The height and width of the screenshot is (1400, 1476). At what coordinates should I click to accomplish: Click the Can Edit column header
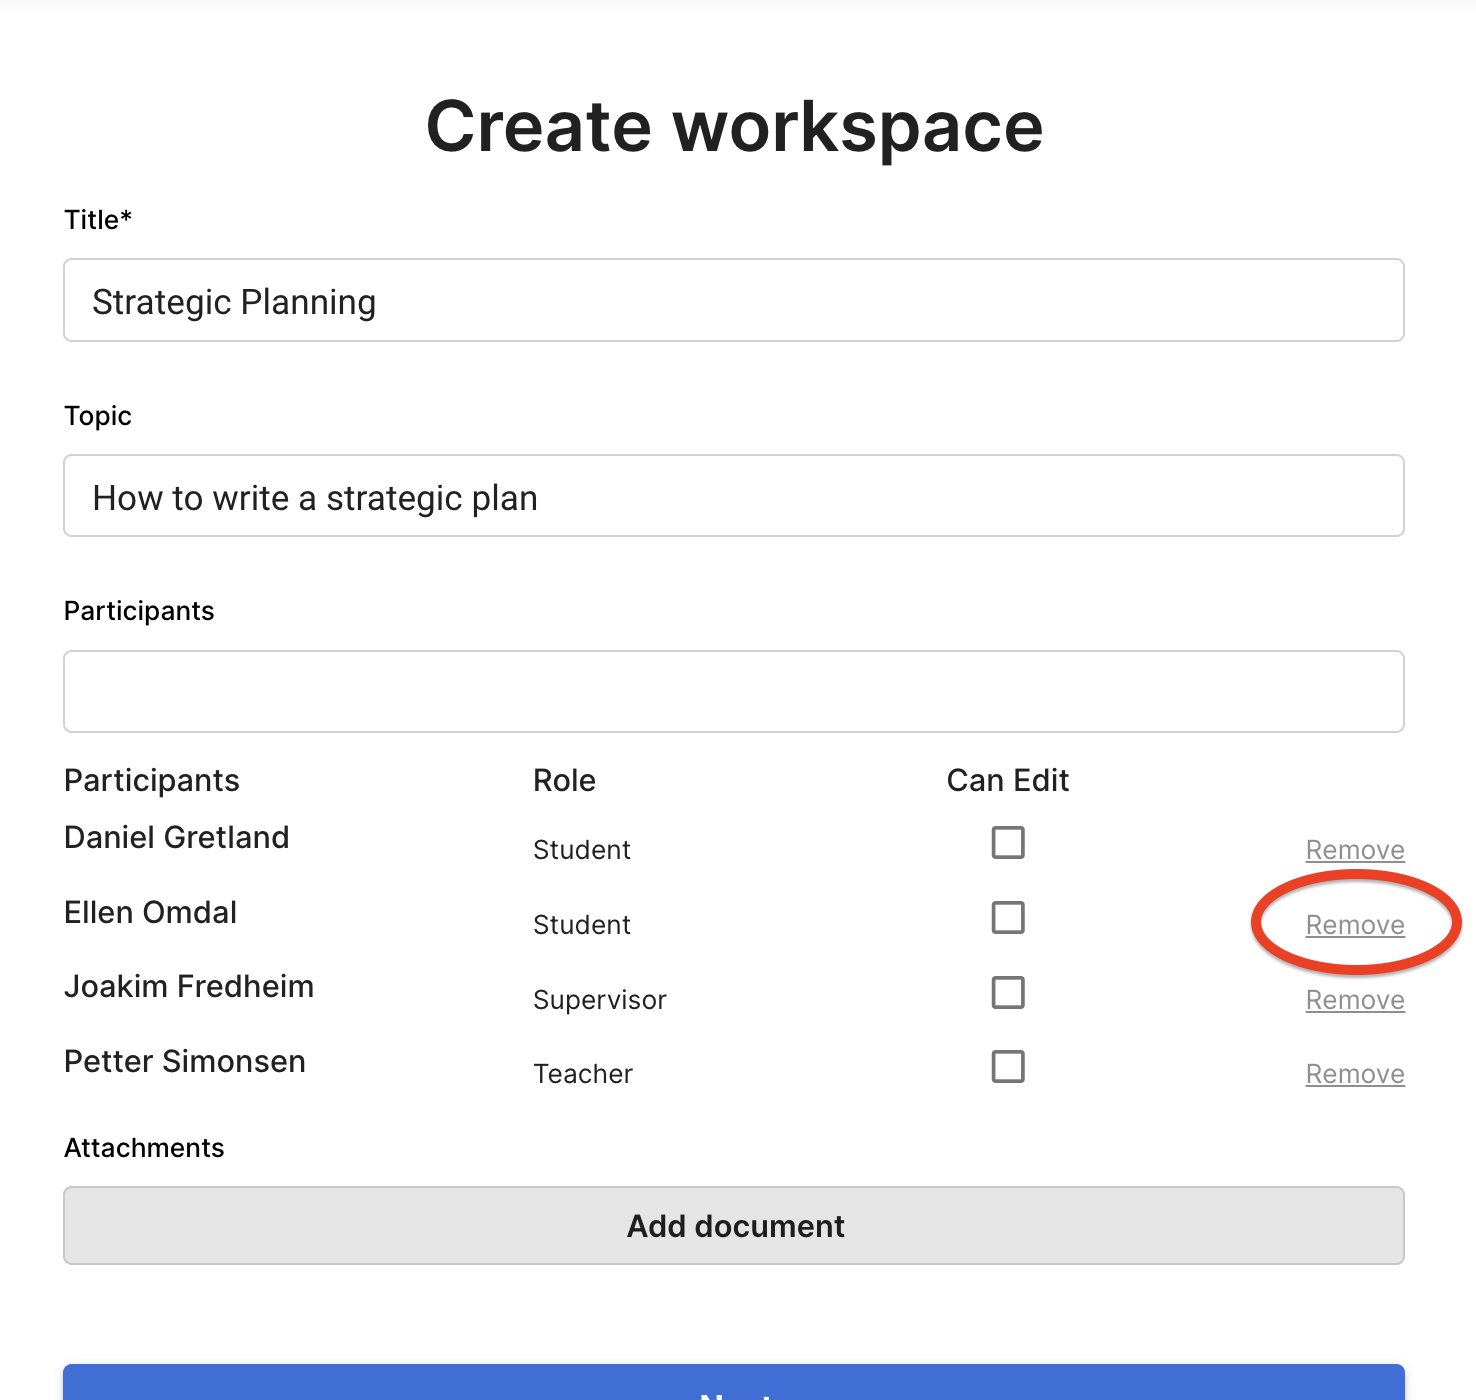(x=1007, y=780)
